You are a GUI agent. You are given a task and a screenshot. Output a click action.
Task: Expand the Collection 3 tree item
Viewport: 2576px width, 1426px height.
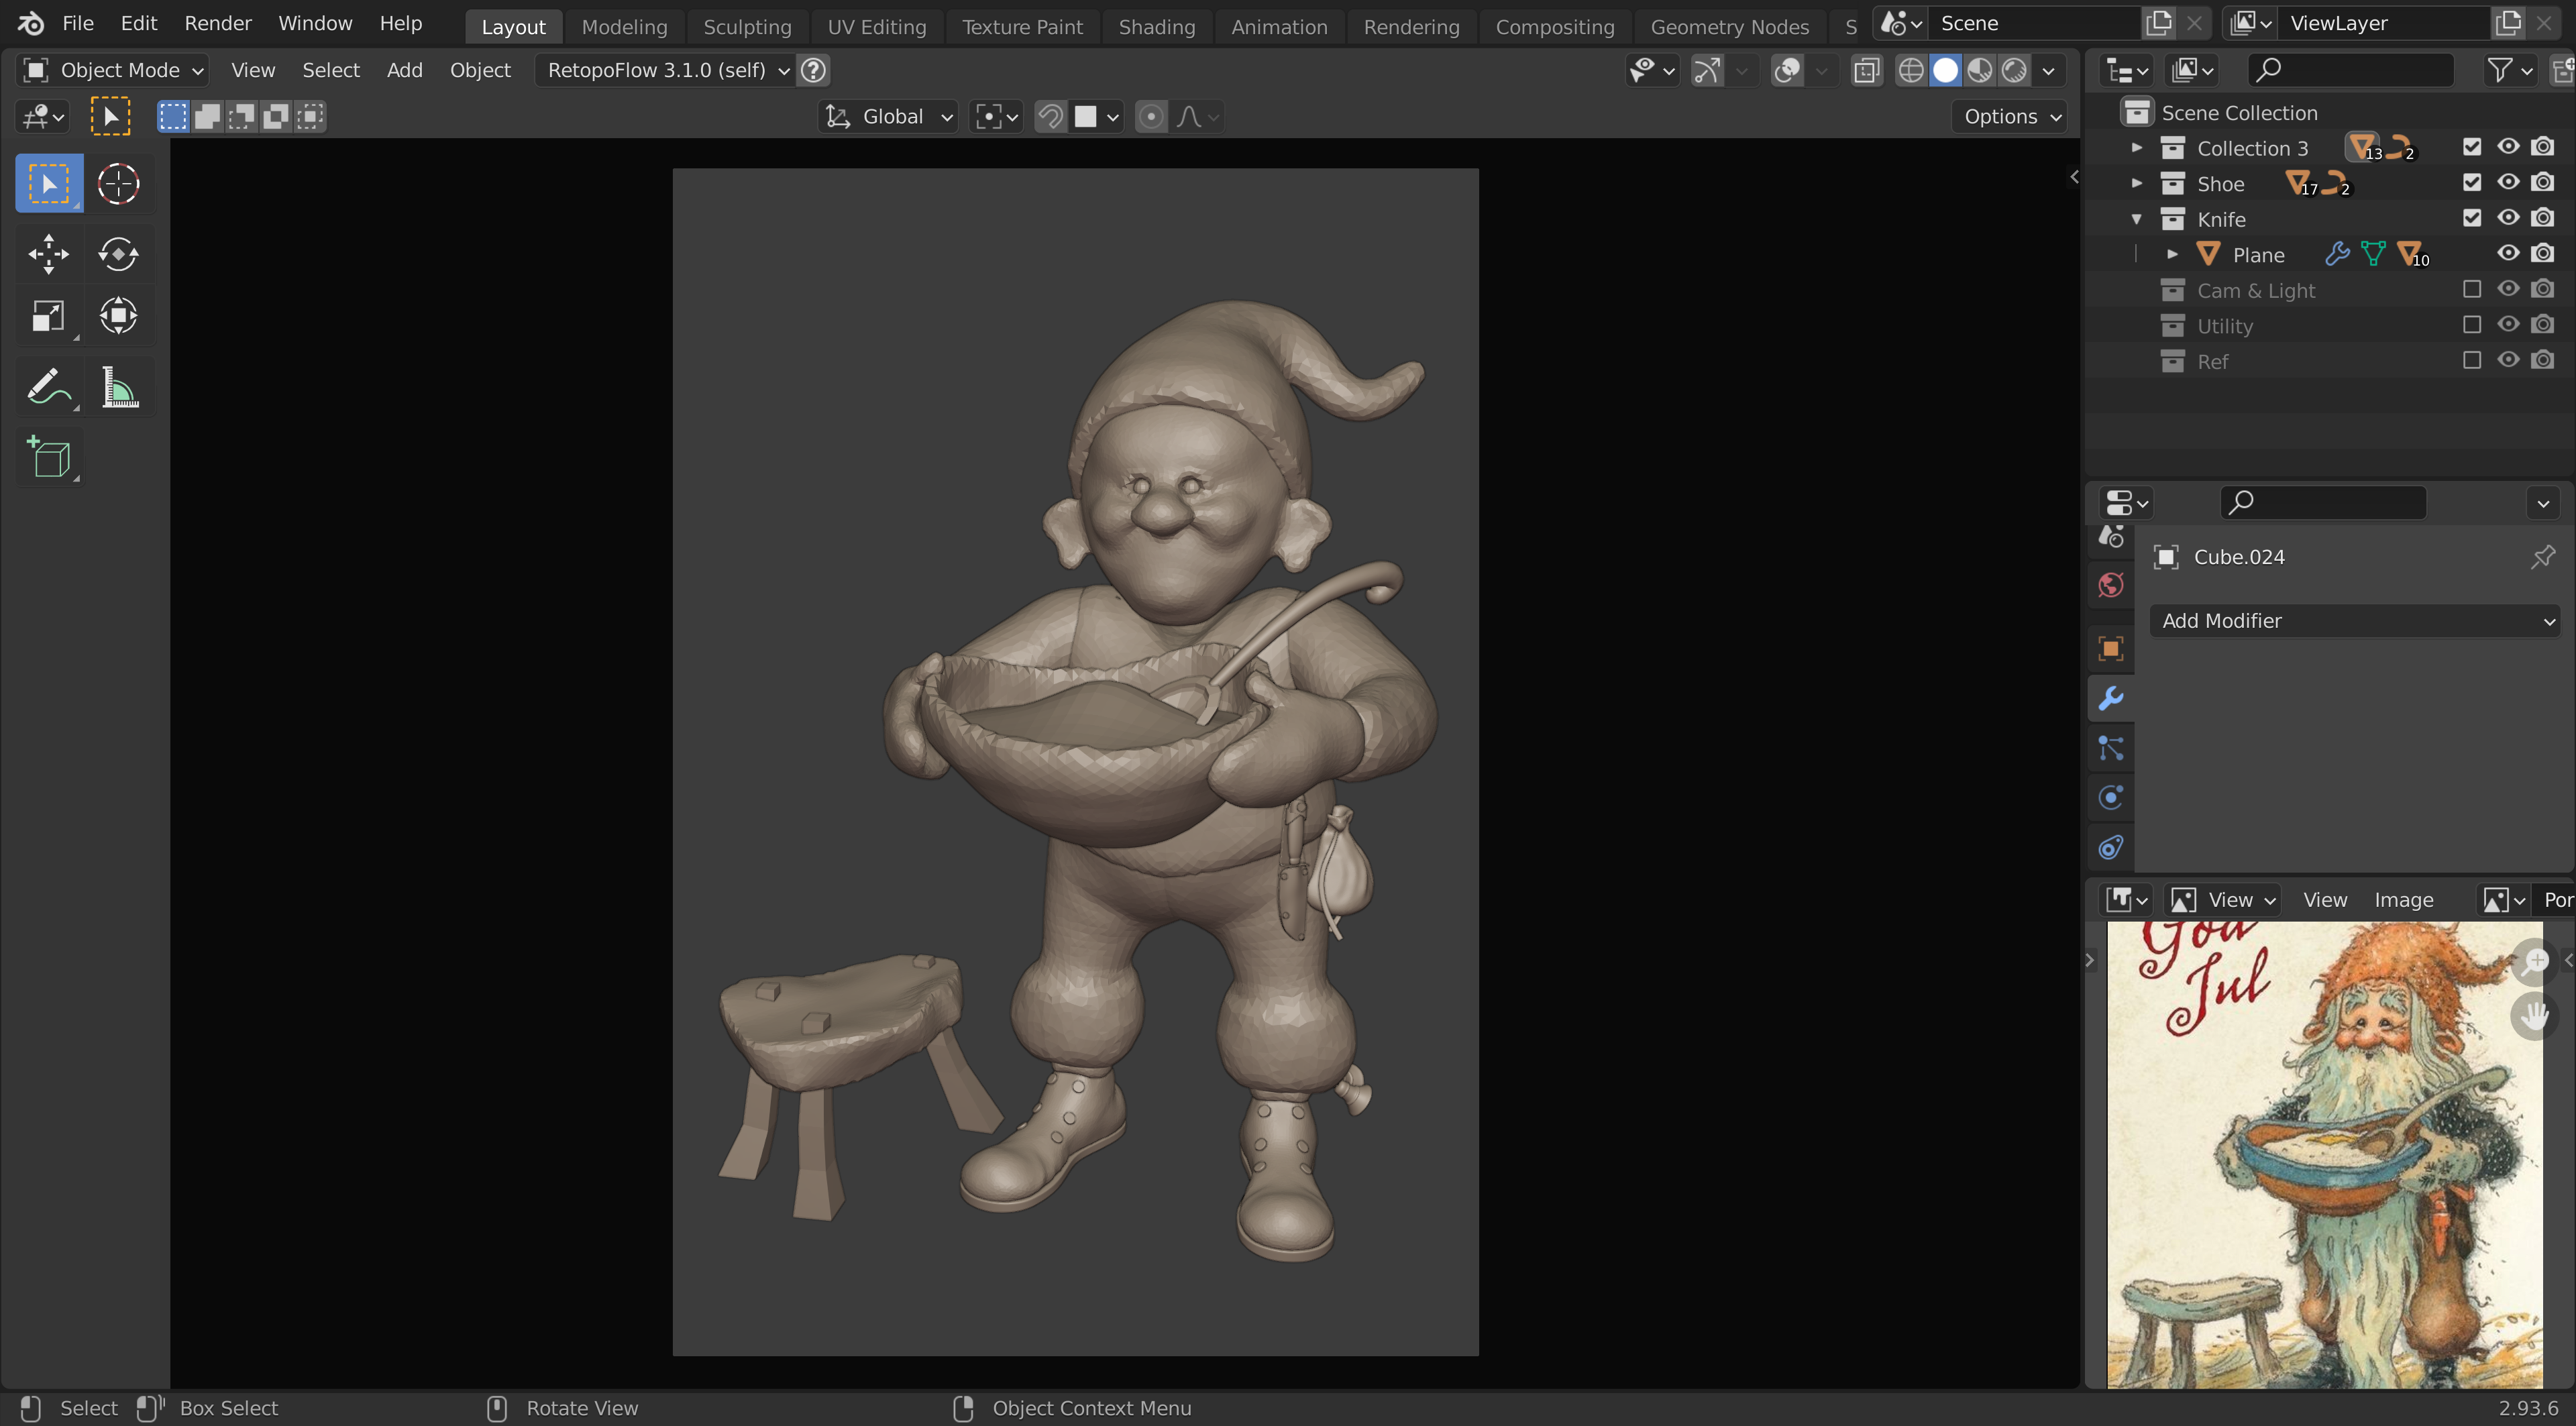tap(2136, 148)
